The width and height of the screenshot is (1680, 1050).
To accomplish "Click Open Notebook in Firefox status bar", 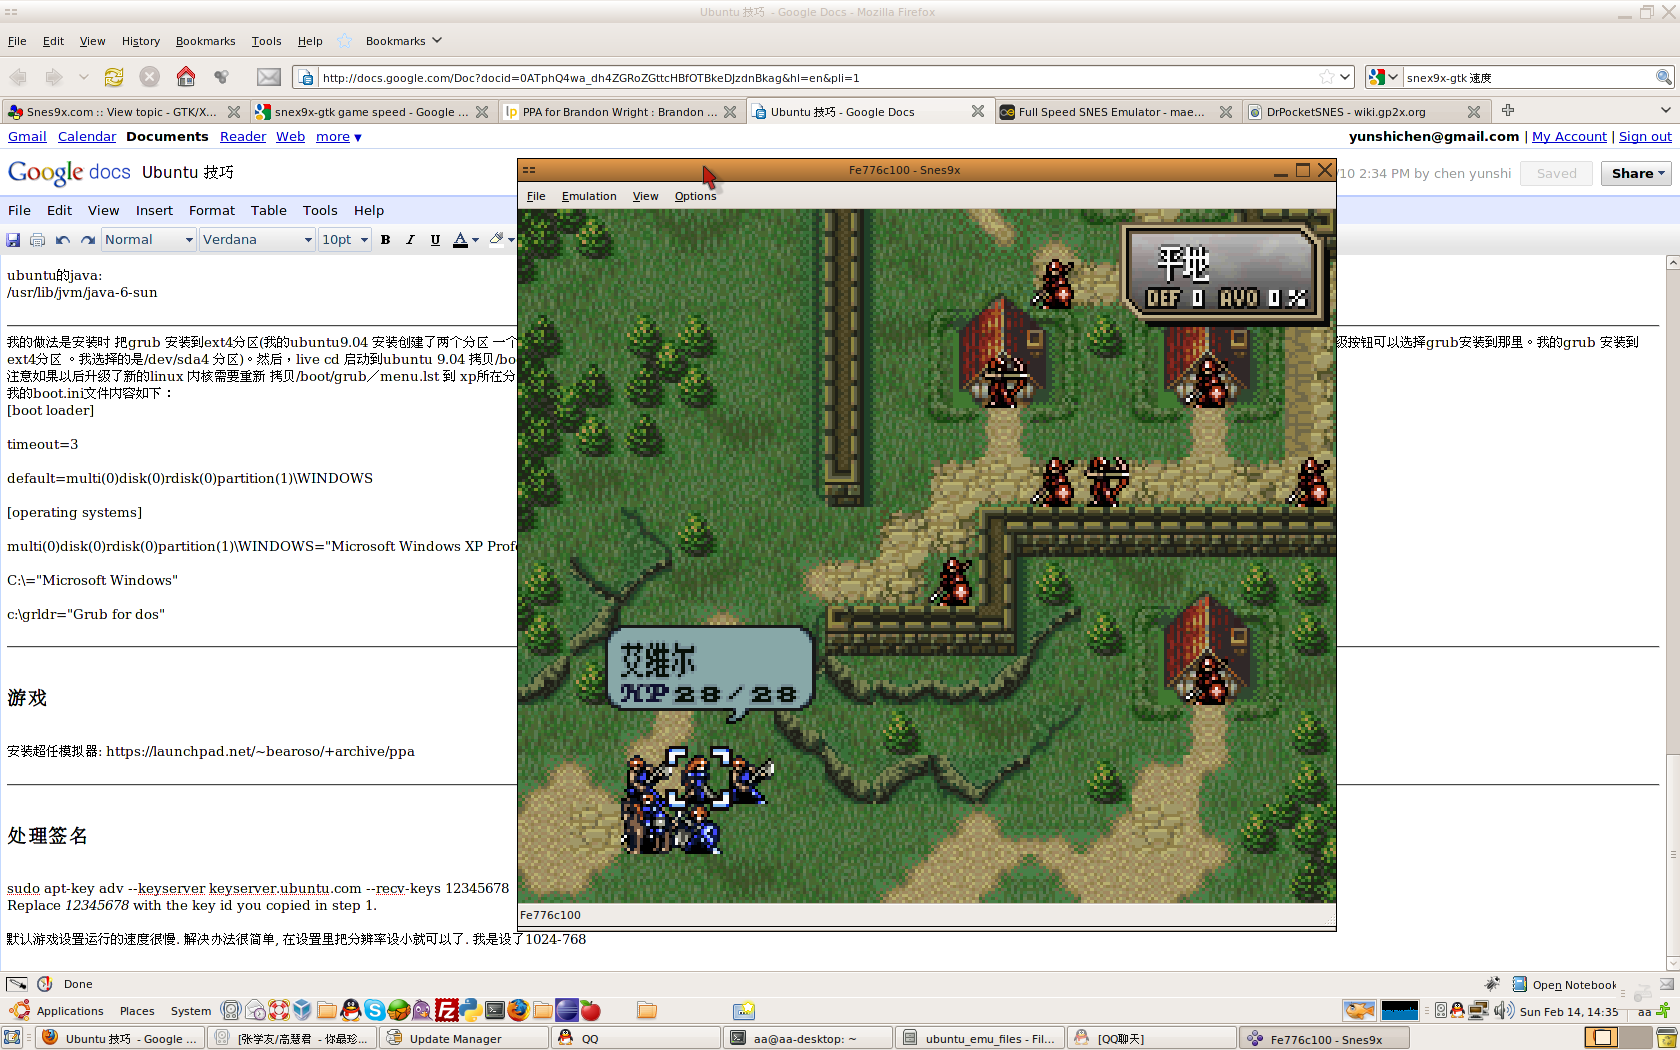I will [x=1564, y=985].
